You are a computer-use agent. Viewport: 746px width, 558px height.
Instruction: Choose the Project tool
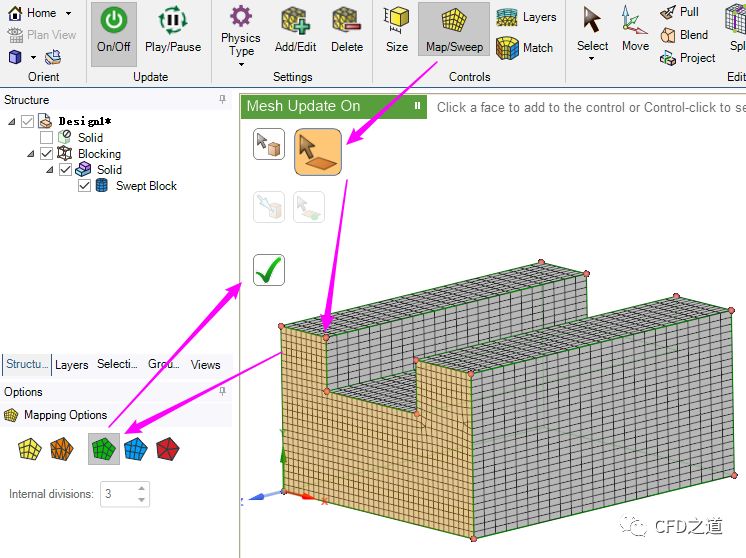687,58
